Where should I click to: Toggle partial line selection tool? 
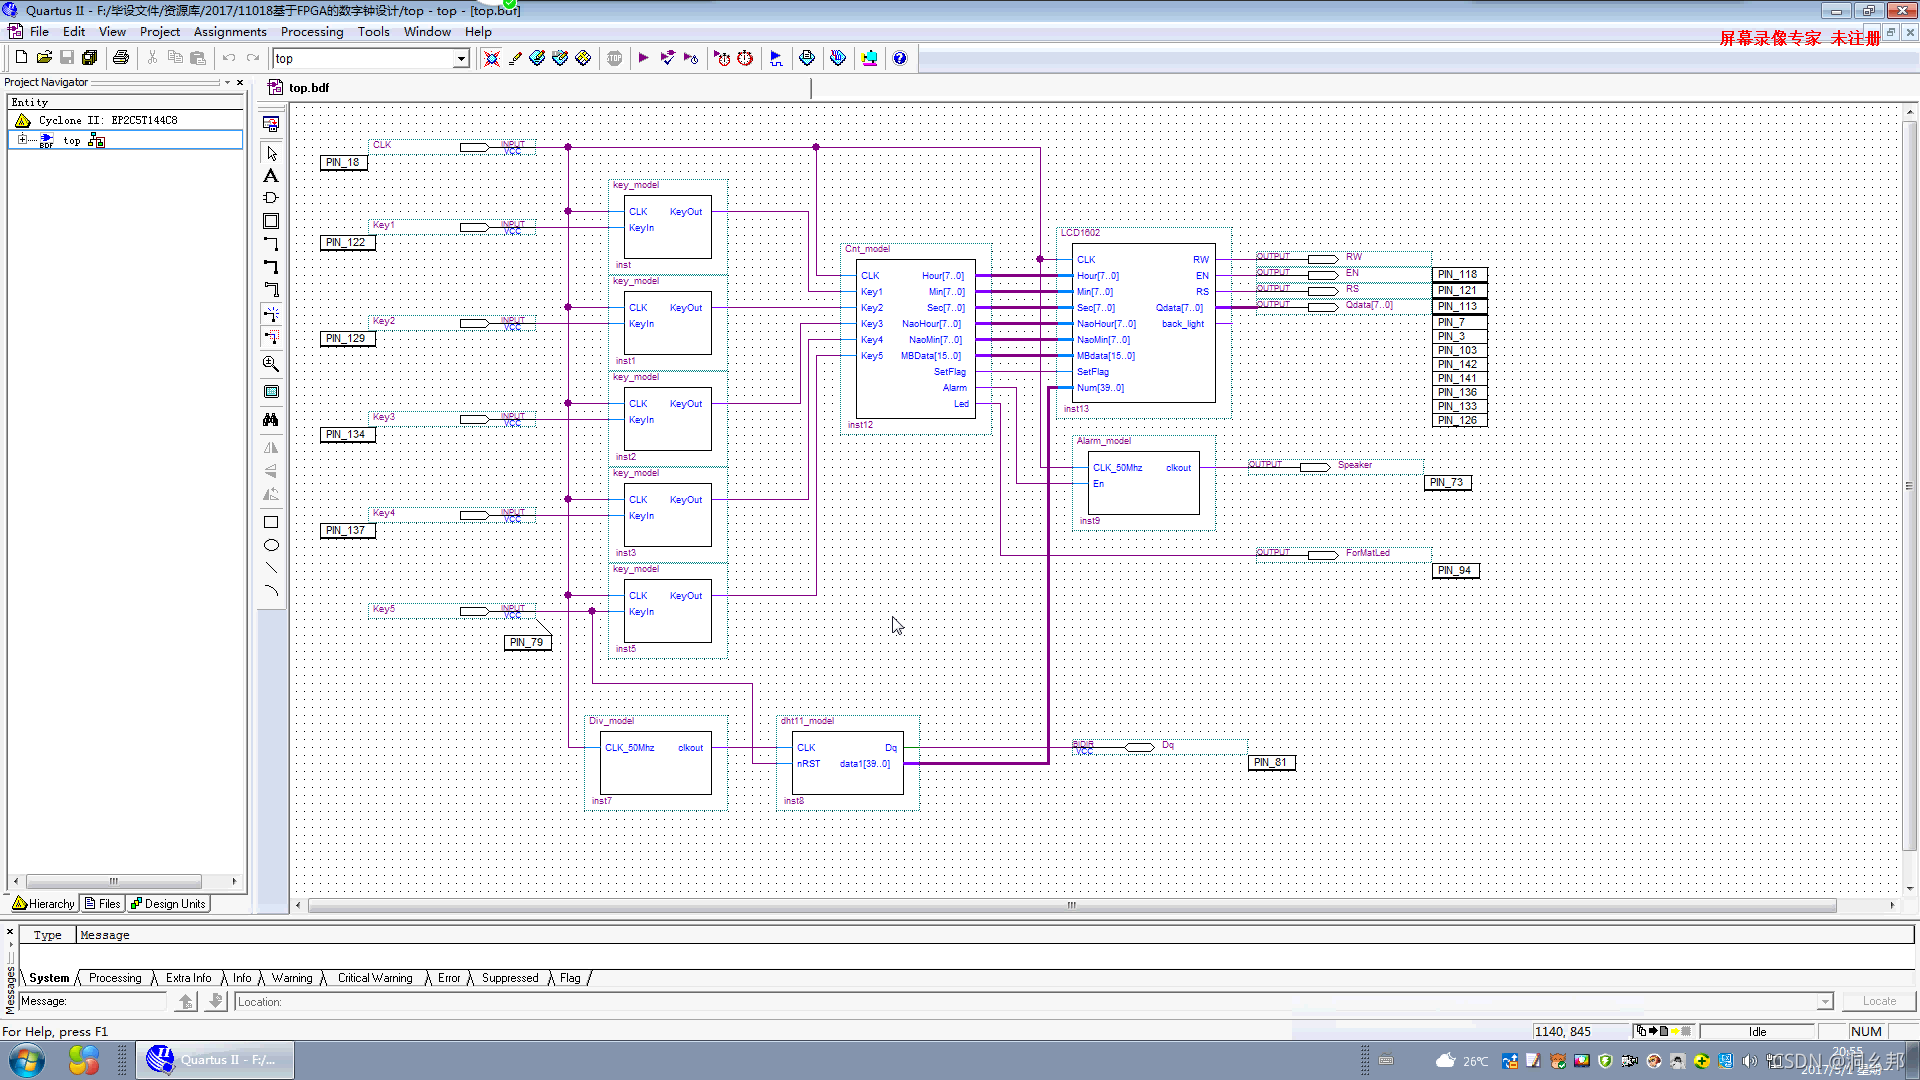[x=271, y=337]
